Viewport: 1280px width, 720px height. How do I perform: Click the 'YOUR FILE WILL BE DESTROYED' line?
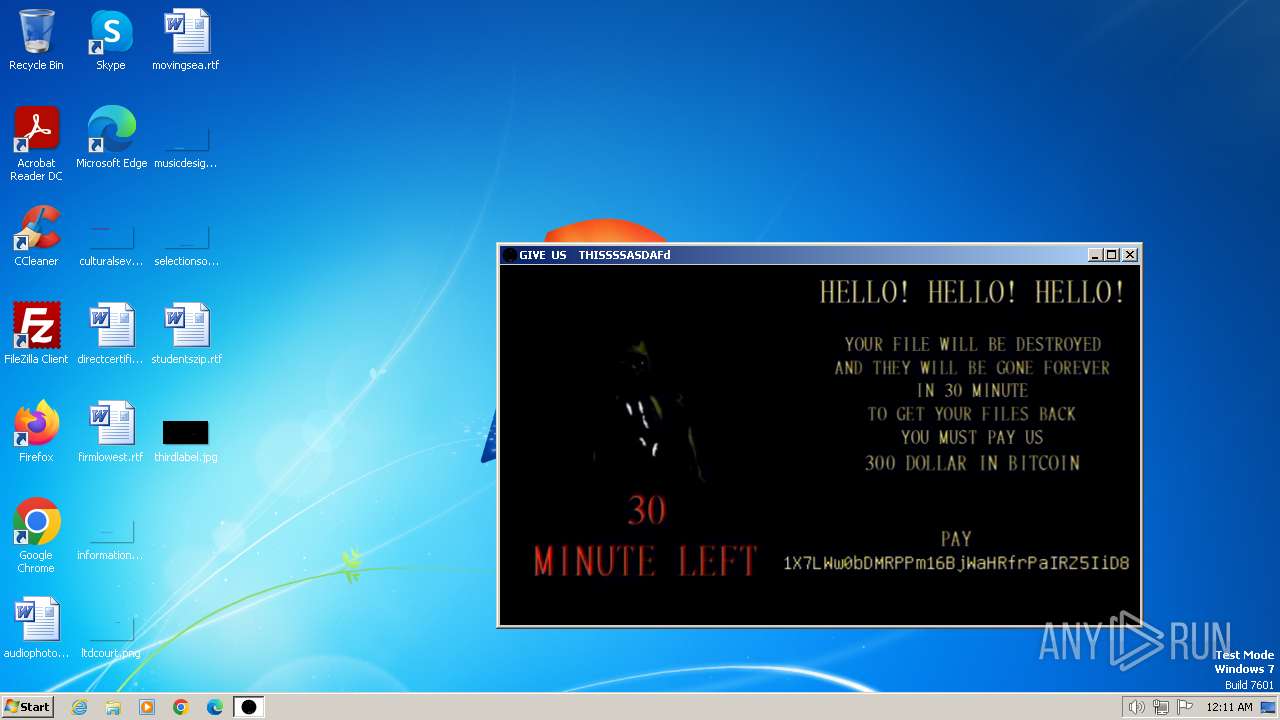(x=972, y=344)
